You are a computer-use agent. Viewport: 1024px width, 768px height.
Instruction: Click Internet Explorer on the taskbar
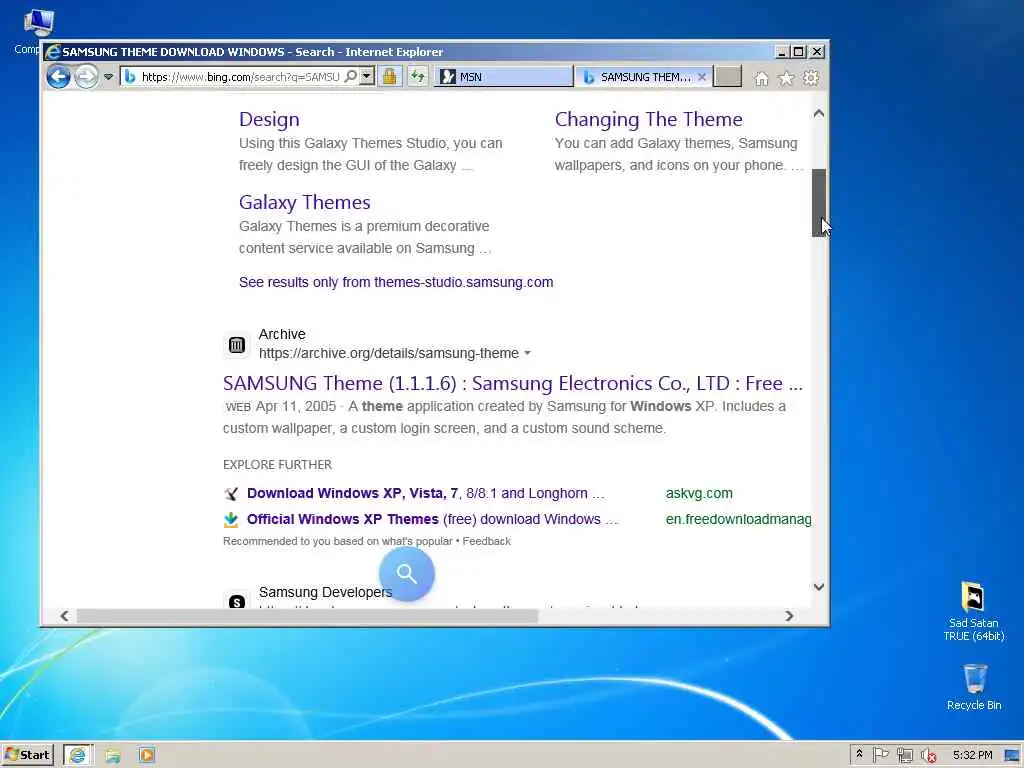click(78, 755)
